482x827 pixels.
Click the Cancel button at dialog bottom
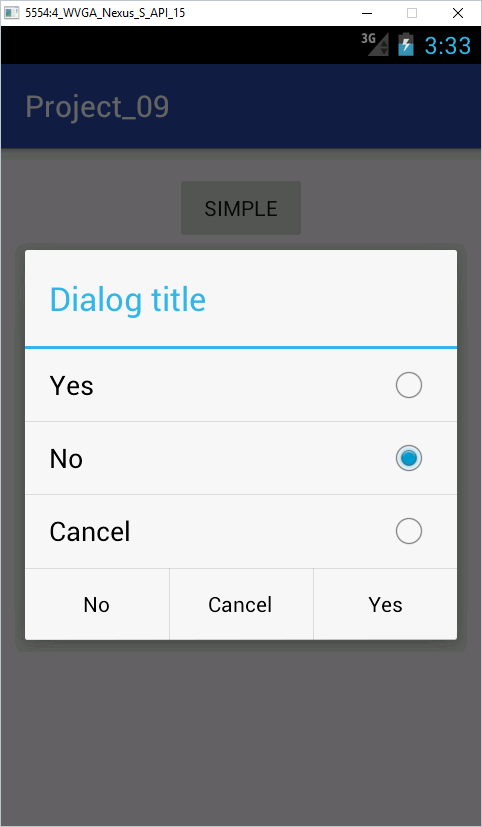pyautogui.click(x=241, y=604)
